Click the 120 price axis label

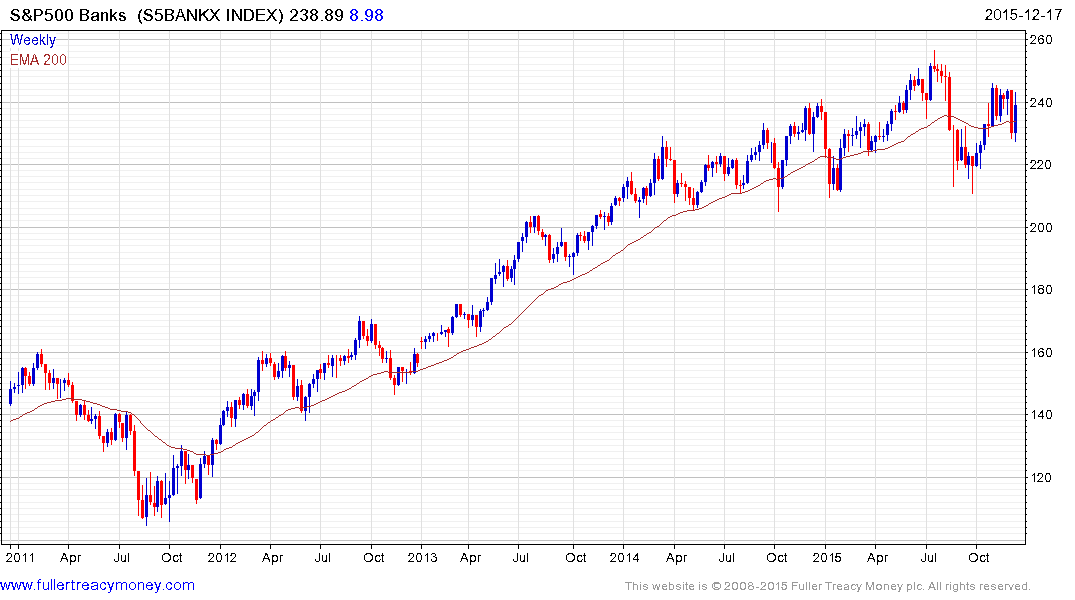point(1041,478)
